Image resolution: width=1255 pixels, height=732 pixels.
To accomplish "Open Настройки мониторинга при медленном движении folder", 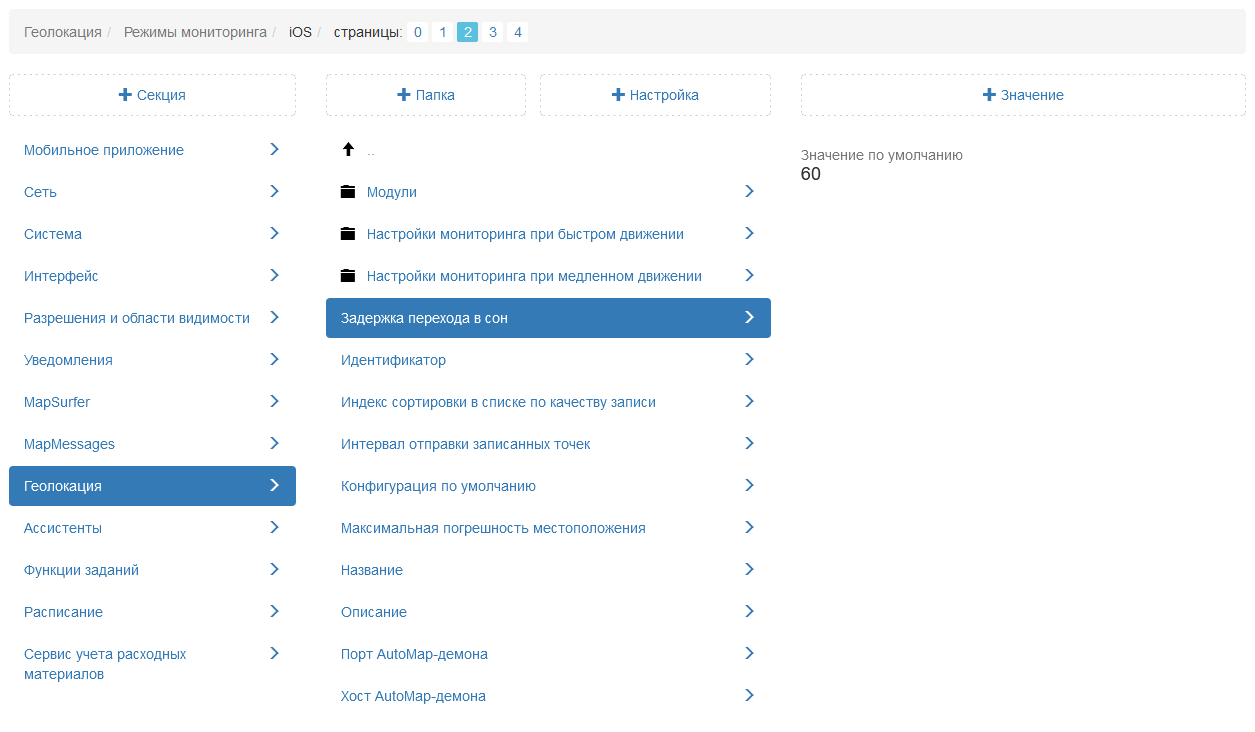I will coord(548,276).
